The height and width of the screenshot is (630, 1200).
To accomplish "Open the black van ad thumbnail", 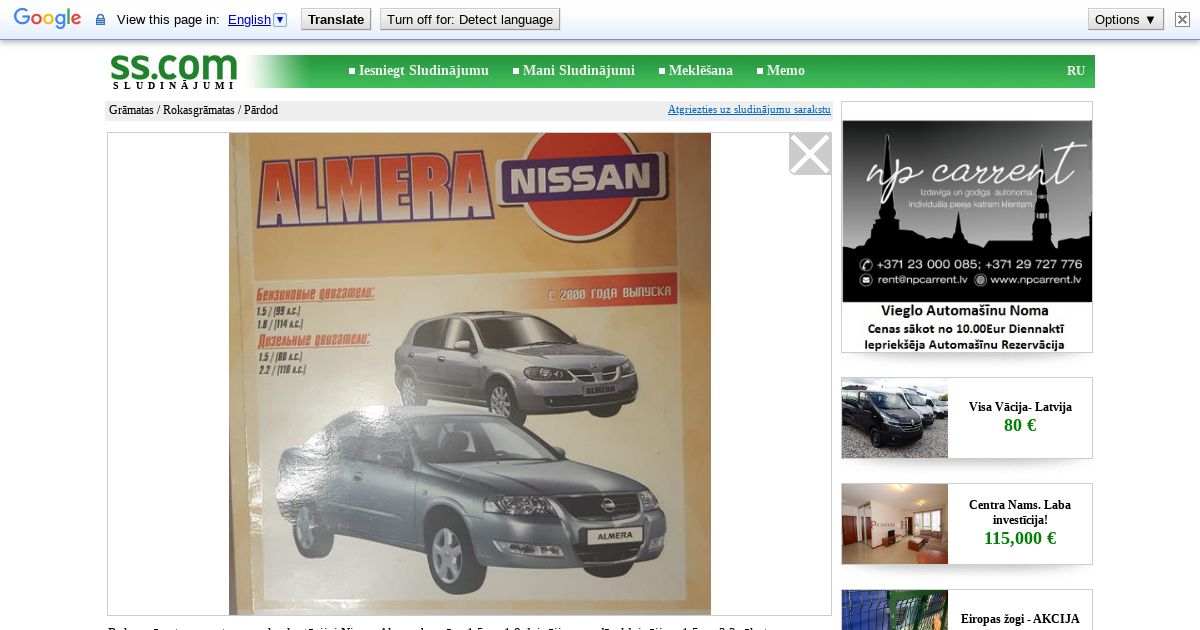I will 895,418.
